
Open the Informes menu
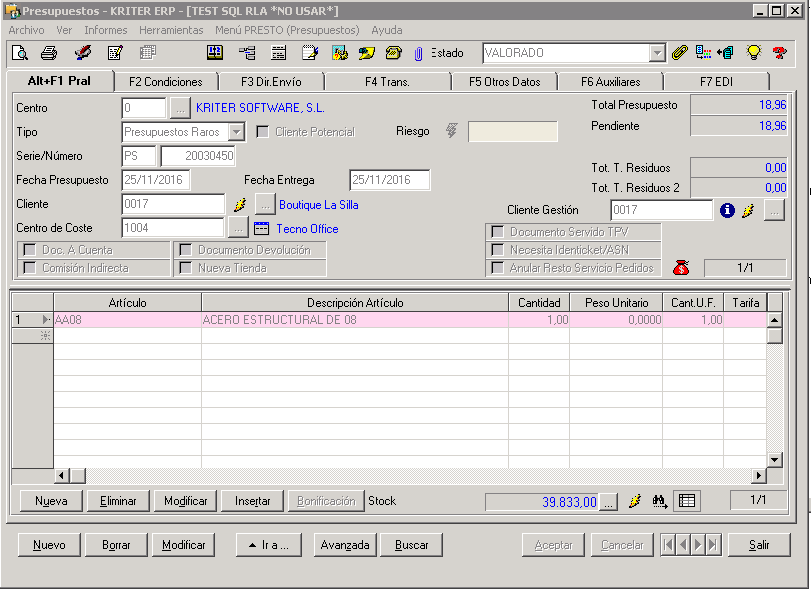click(106, 30)
